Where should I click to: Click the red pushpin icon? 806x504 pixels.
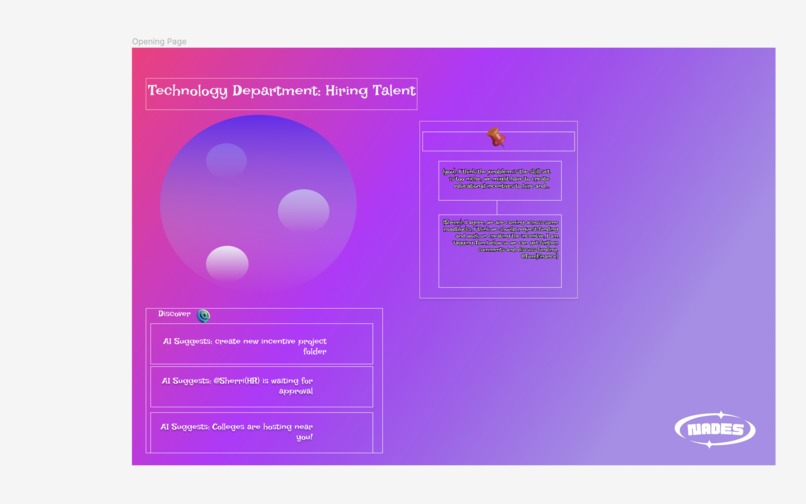(x=496, y=137)
